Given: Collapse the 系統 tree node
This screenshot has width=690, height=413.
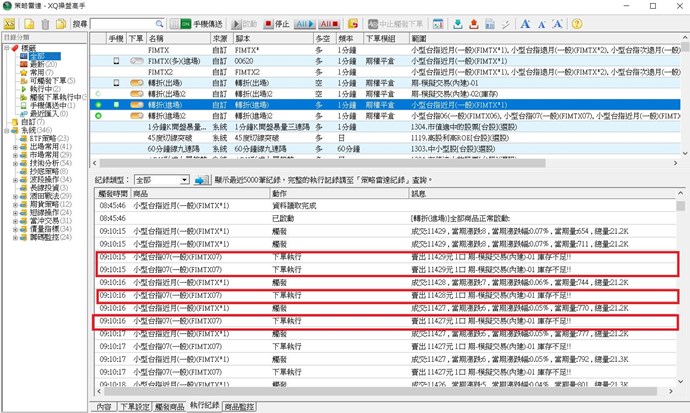Looking at the screenshot, I should pyautogui.click(x=4, y=129).
